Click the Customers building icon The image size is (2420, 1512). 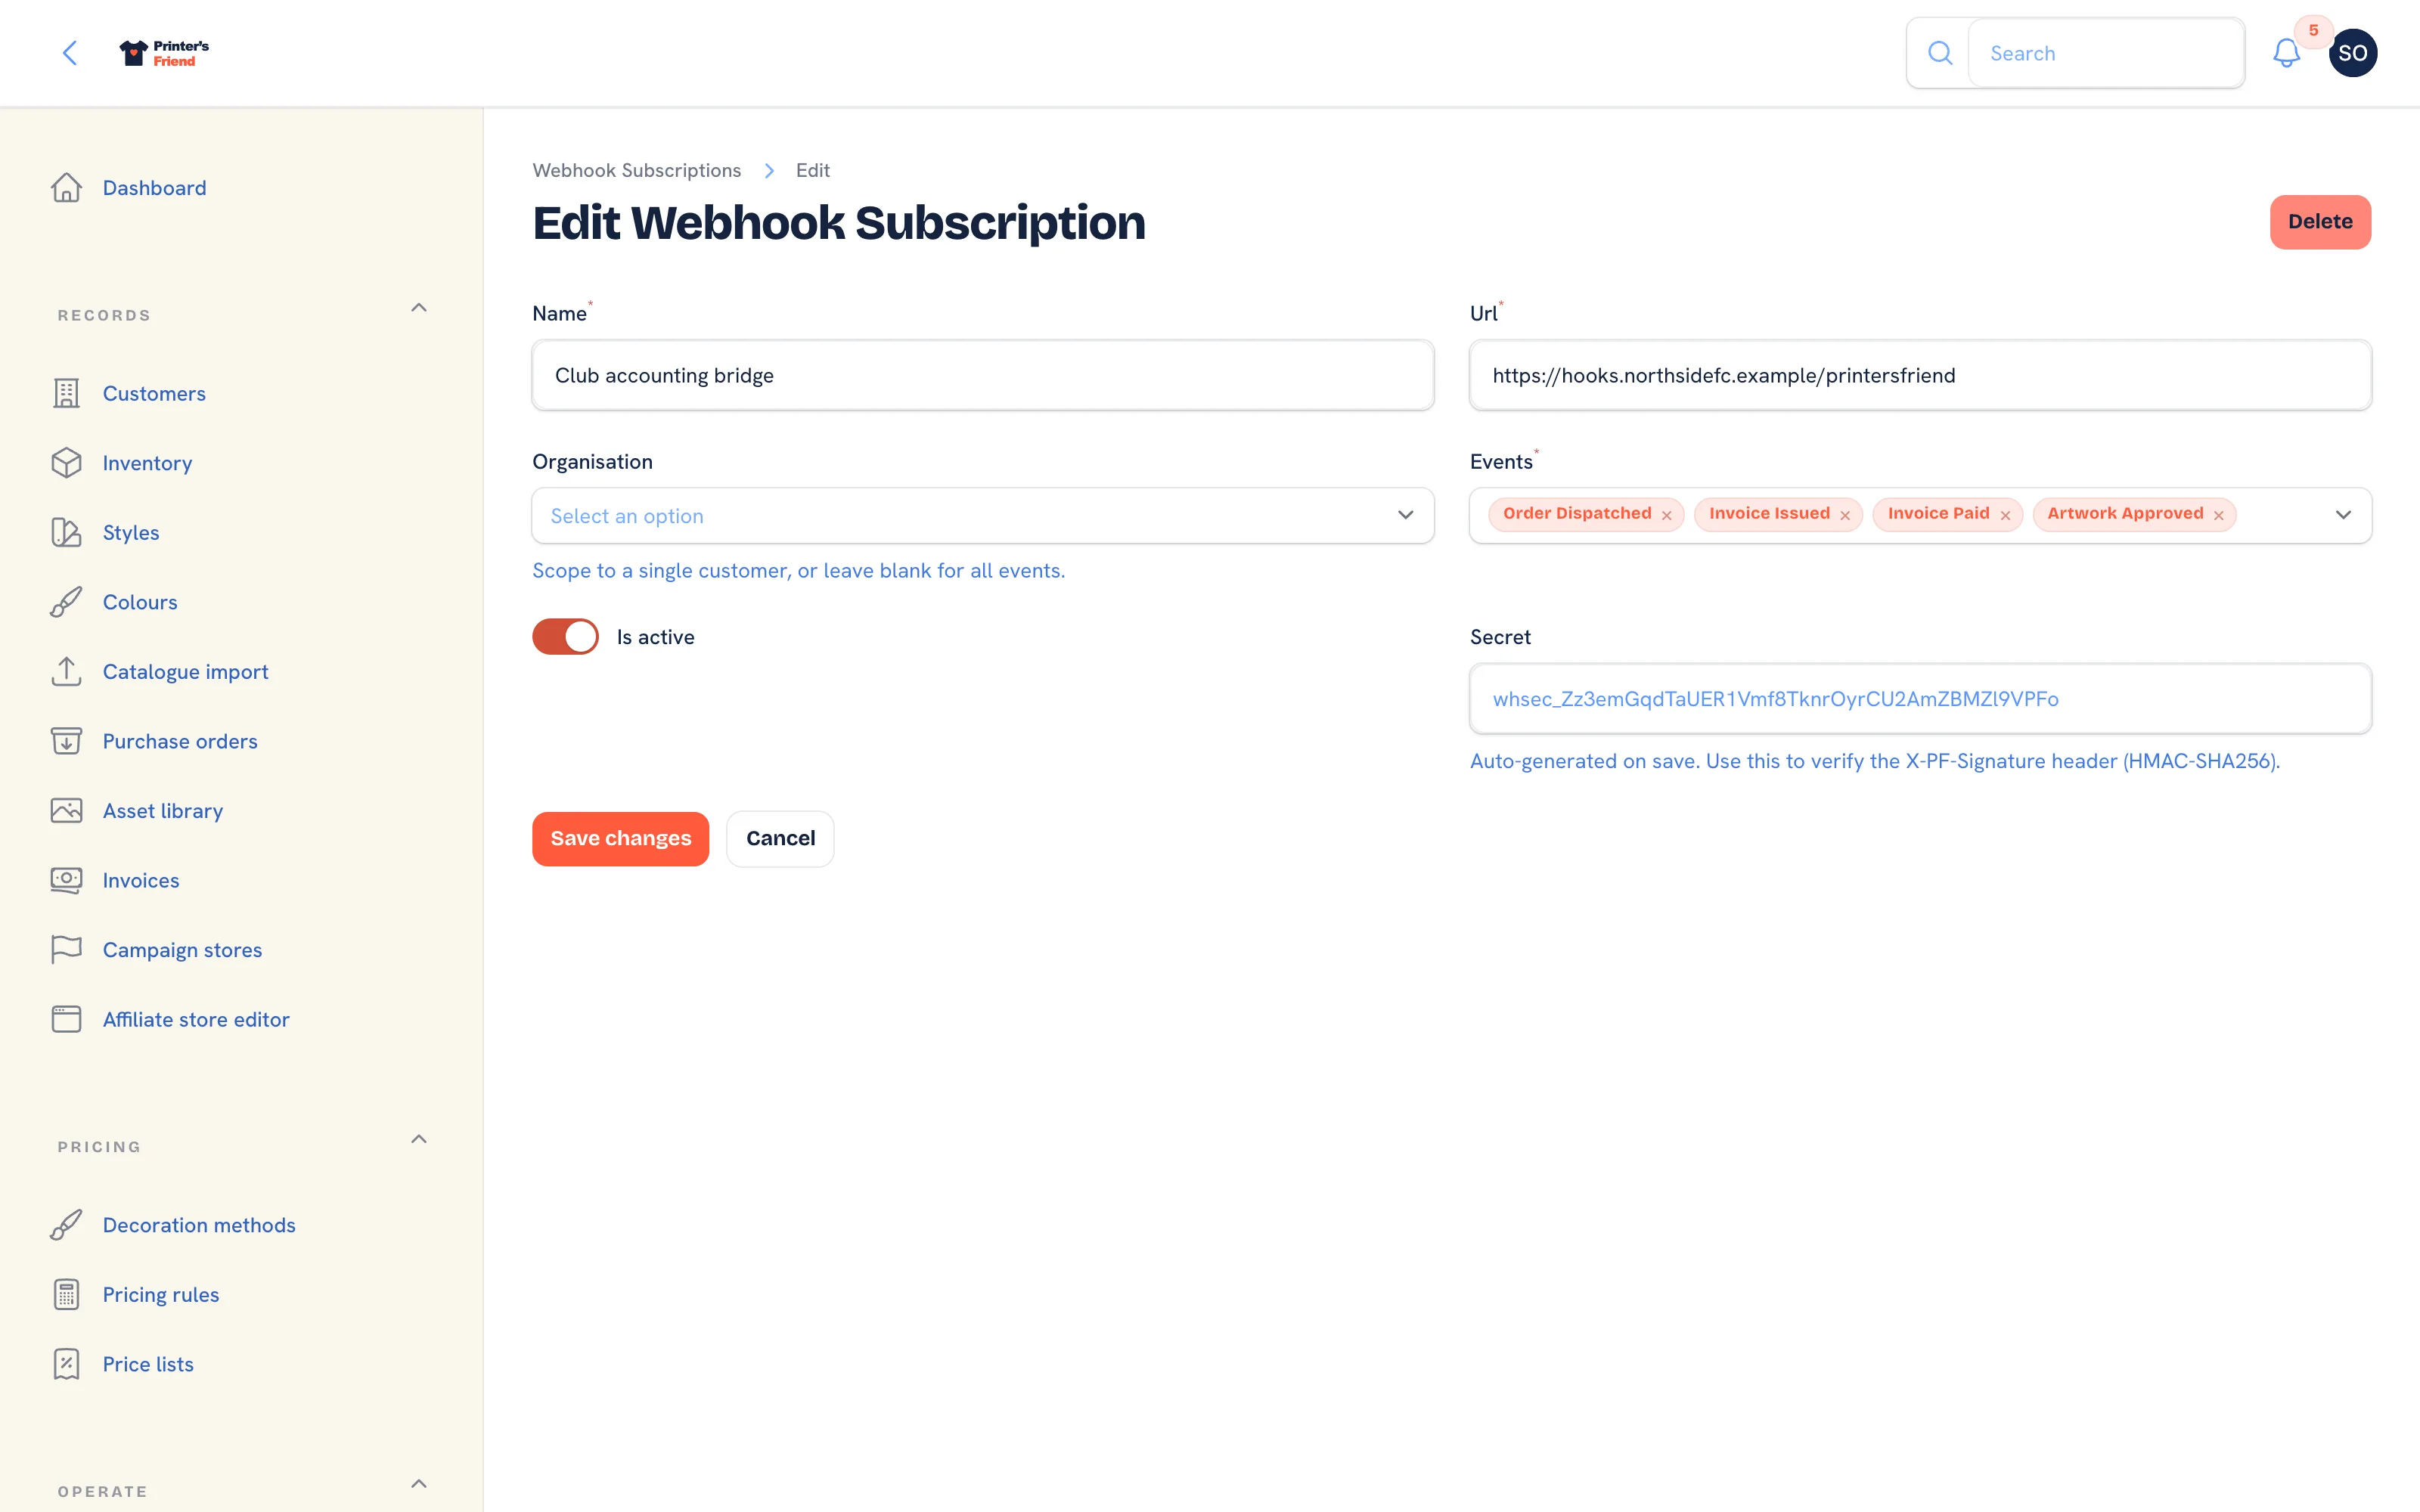(66, 393)
